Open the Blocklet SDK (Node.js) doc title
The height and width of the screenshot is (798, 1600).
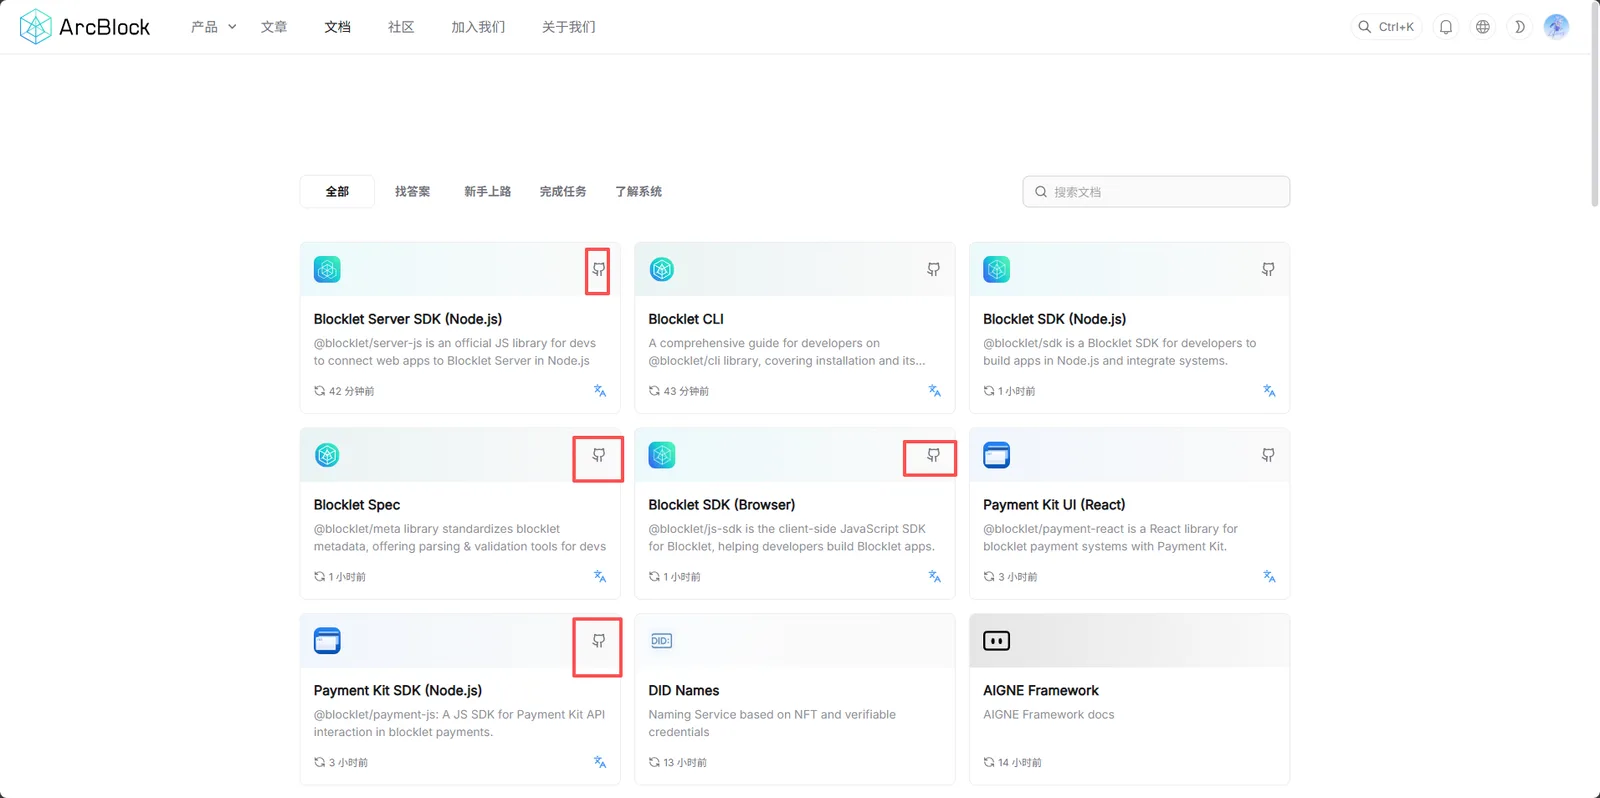pyautogui.click(x=1055, y=319)
